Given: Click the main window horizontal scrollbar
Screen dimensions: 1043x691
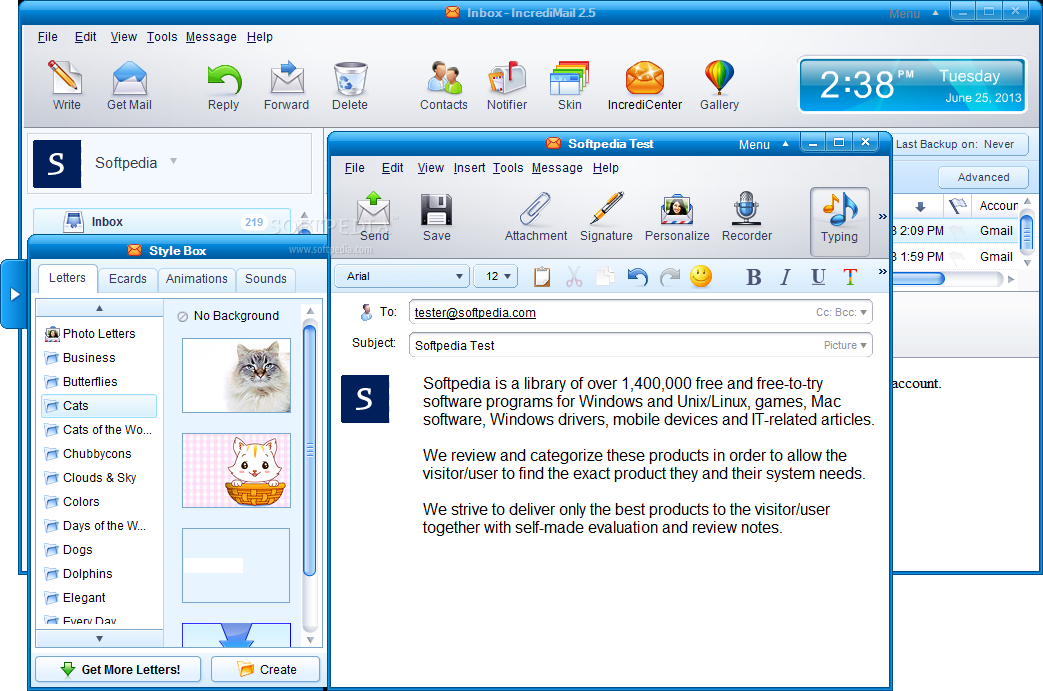Looking at the screenshot, I should [x=919, y=279].
